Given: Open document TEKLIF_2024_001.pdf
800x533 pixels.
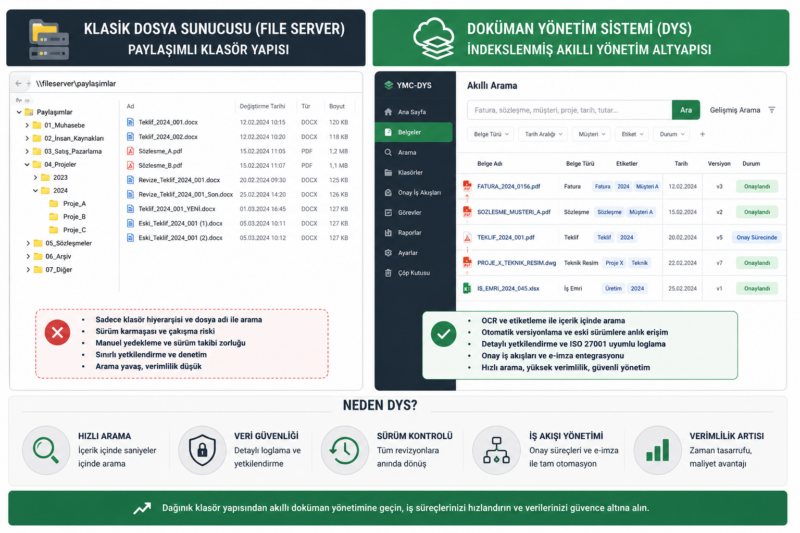Looking at the screenshot, I should [506, 237].
